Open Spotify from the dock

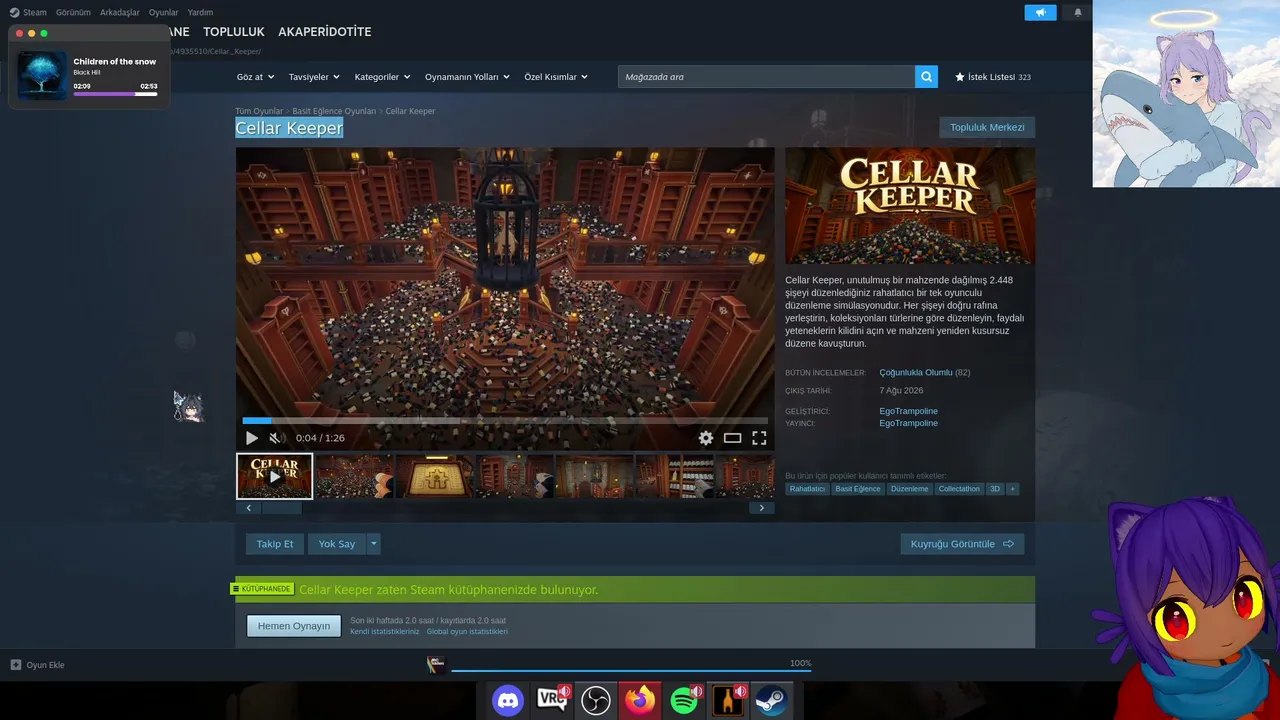(684, 700)
